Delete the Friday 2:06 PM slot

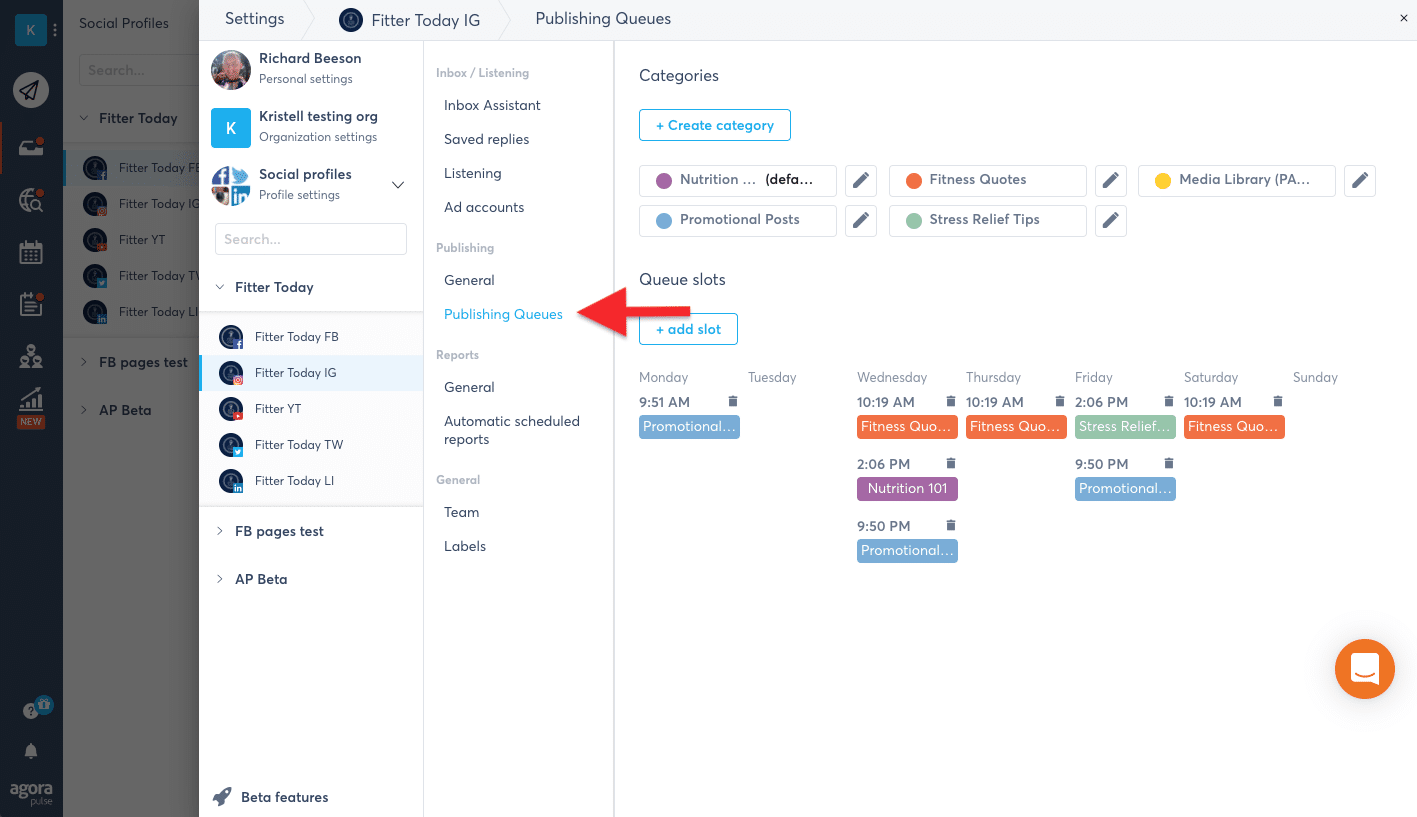click(x=1169, y=401)
